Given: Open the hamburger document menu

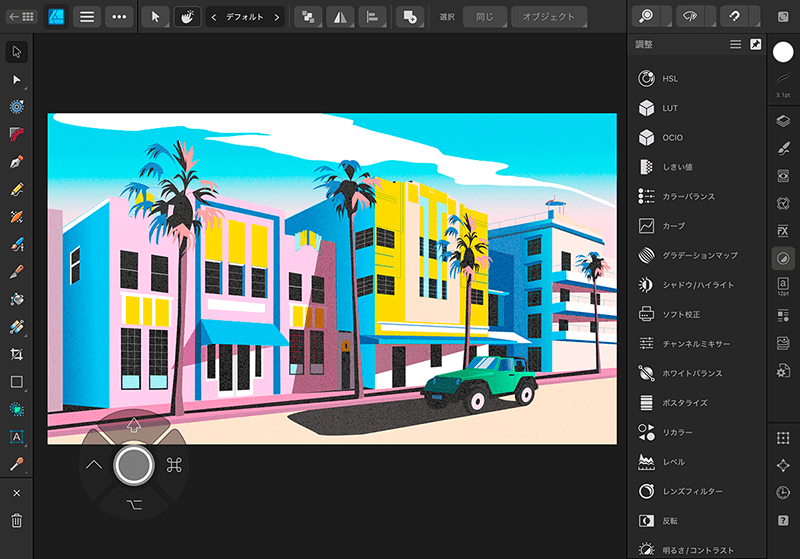Looking at the screenshot, I should 87,16.
